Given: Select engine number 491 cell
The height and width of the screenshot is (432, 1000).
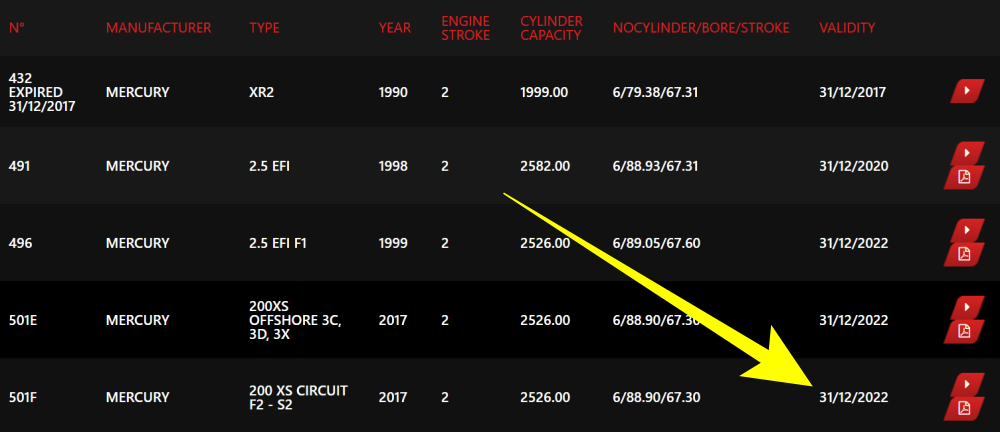Looking at the screenshot, I should tap(19, 166).
